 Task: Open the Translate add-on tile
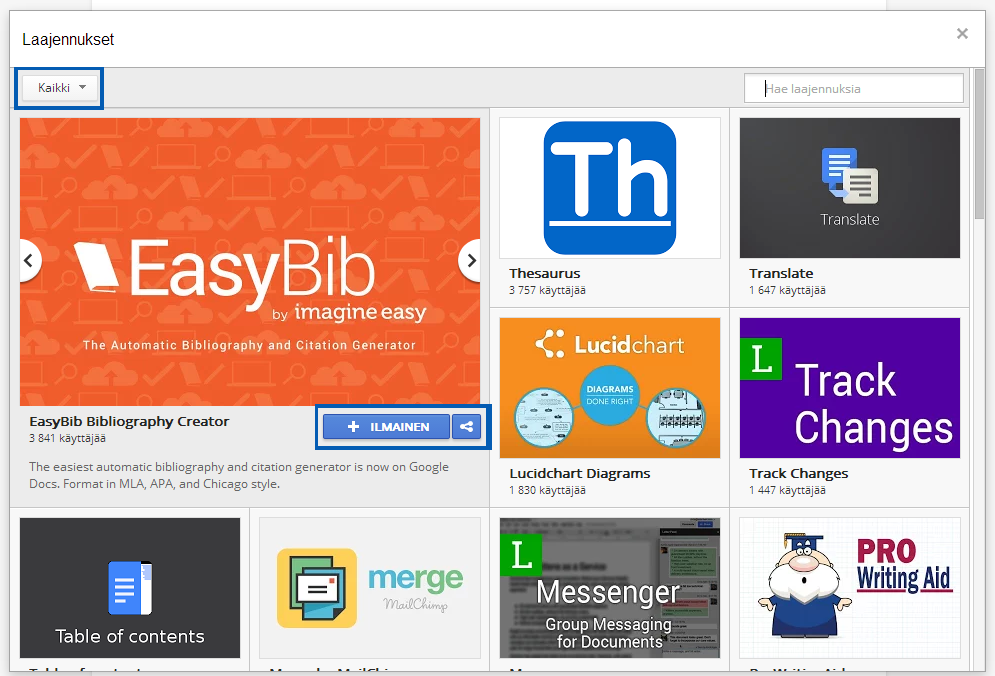pyautogui.click(x=849, y=188)
